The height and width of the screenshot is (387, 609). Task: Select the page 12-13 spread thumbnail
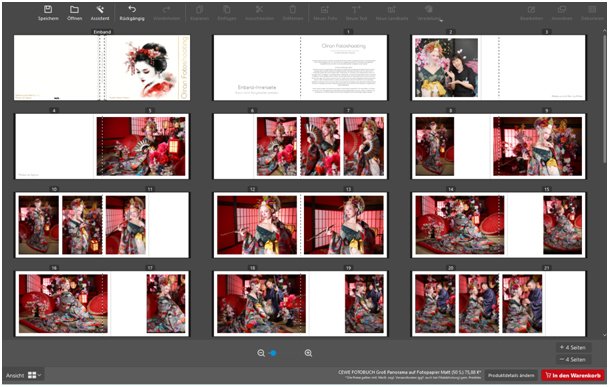300,225
